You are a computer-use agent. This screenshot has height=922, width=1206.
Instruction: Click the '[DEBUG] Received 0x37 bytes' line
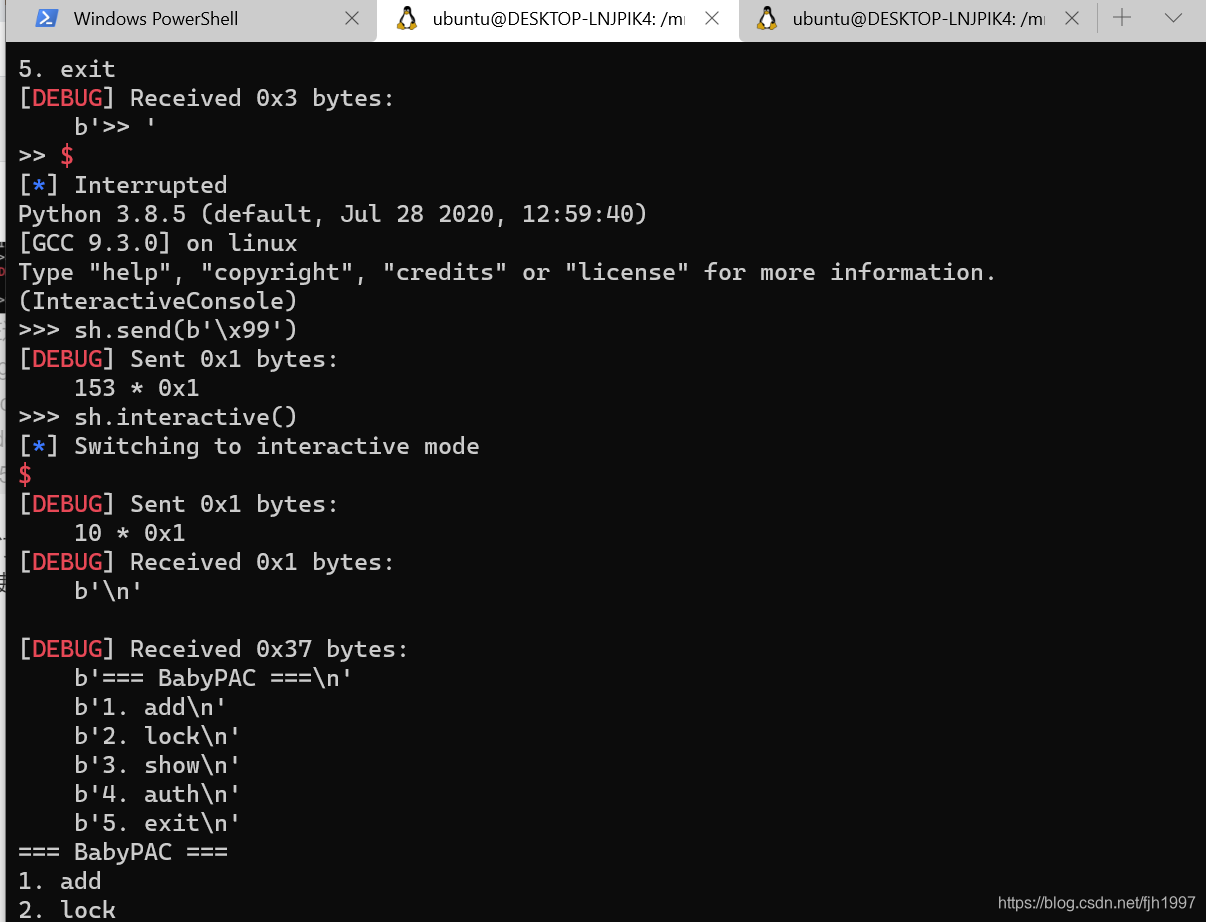tap(213, 649)
